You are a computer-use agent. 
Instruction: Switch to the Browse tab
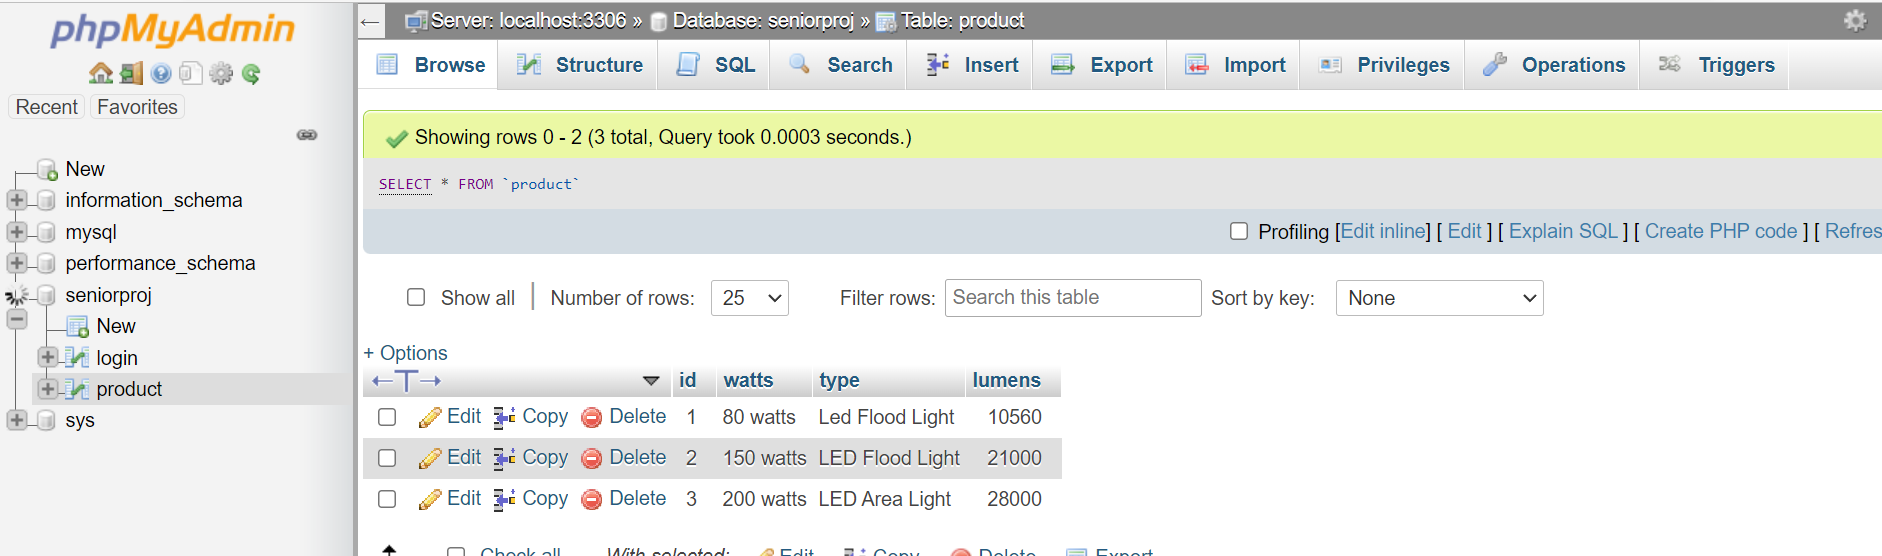(x=430, y=65)
